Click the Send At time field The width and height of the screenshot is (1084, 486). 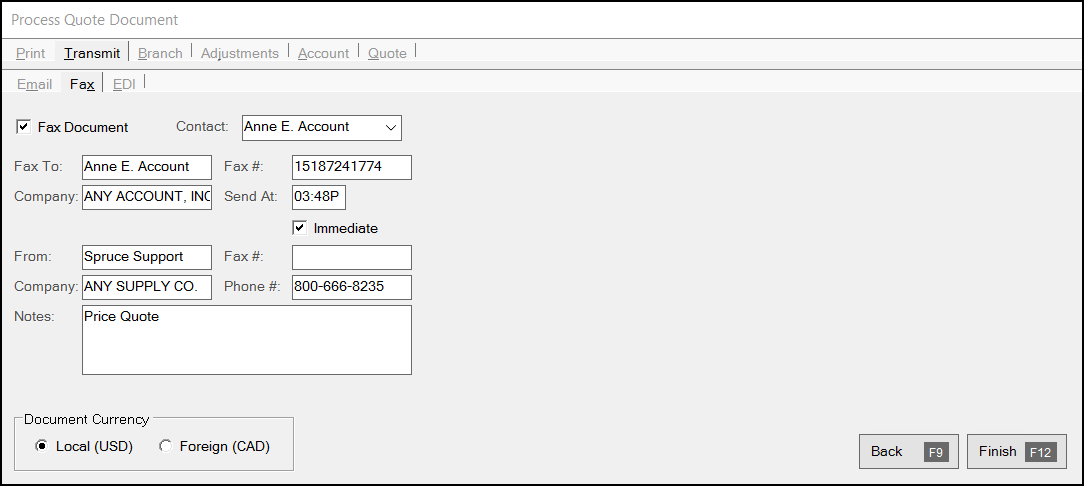(x=319, y=197)
